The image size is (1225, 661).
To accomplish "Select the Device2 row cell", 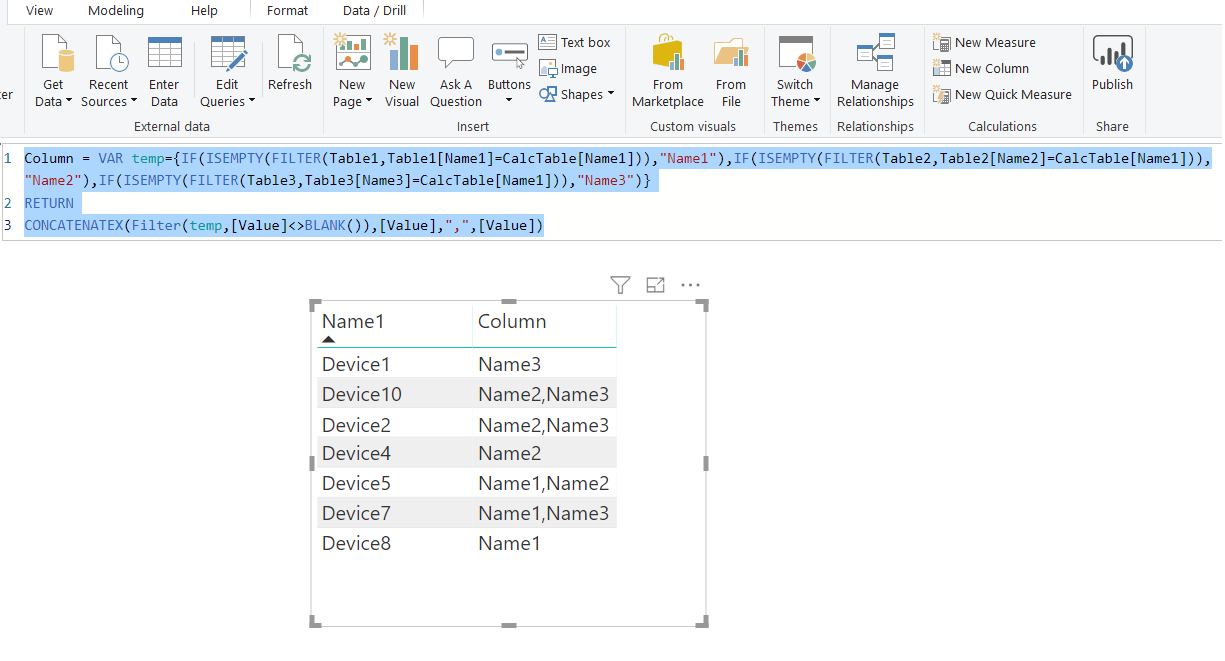I will point(356,425).
